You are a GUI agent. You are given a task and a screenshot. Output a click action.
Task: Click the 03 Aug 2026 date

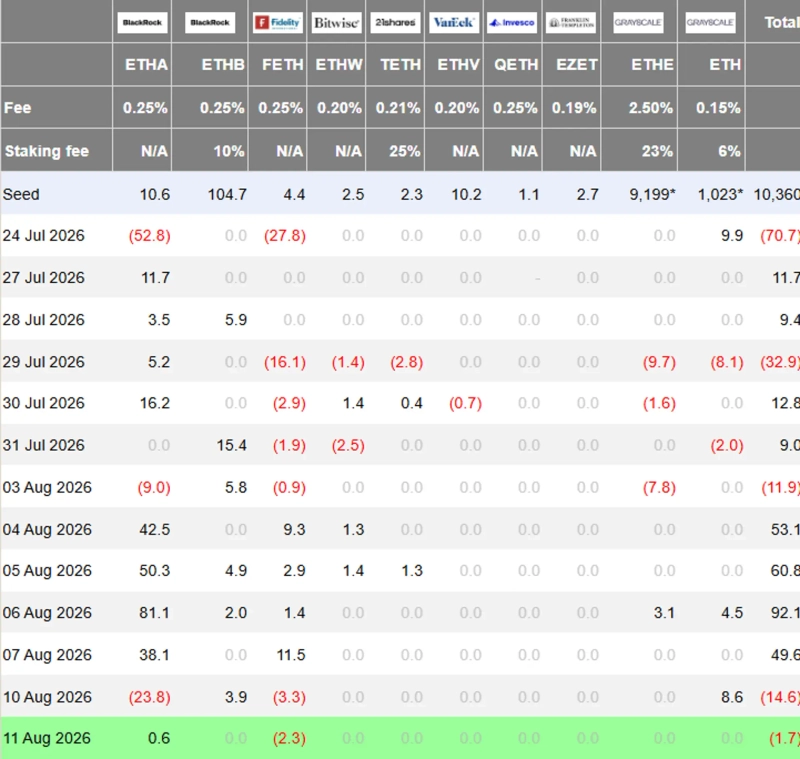click(x=47, y=488)
